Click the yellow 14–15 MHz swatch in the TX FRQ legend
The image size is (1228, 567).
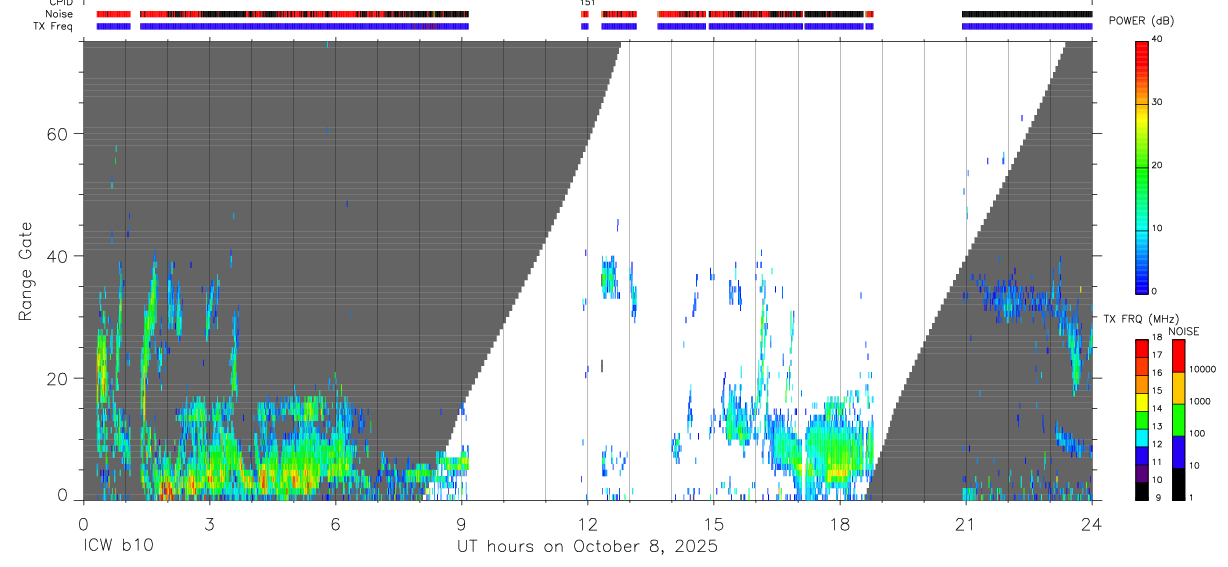pos(1142,401)
